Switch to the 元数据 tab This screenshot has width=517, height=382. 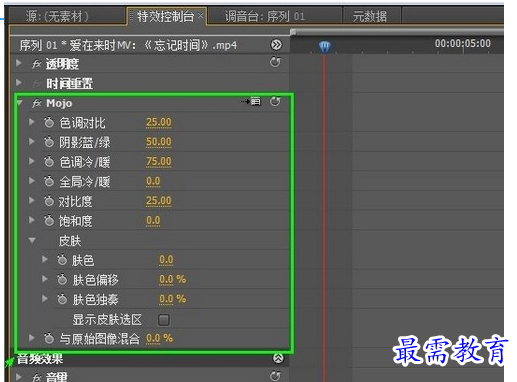tap(371, 16)
